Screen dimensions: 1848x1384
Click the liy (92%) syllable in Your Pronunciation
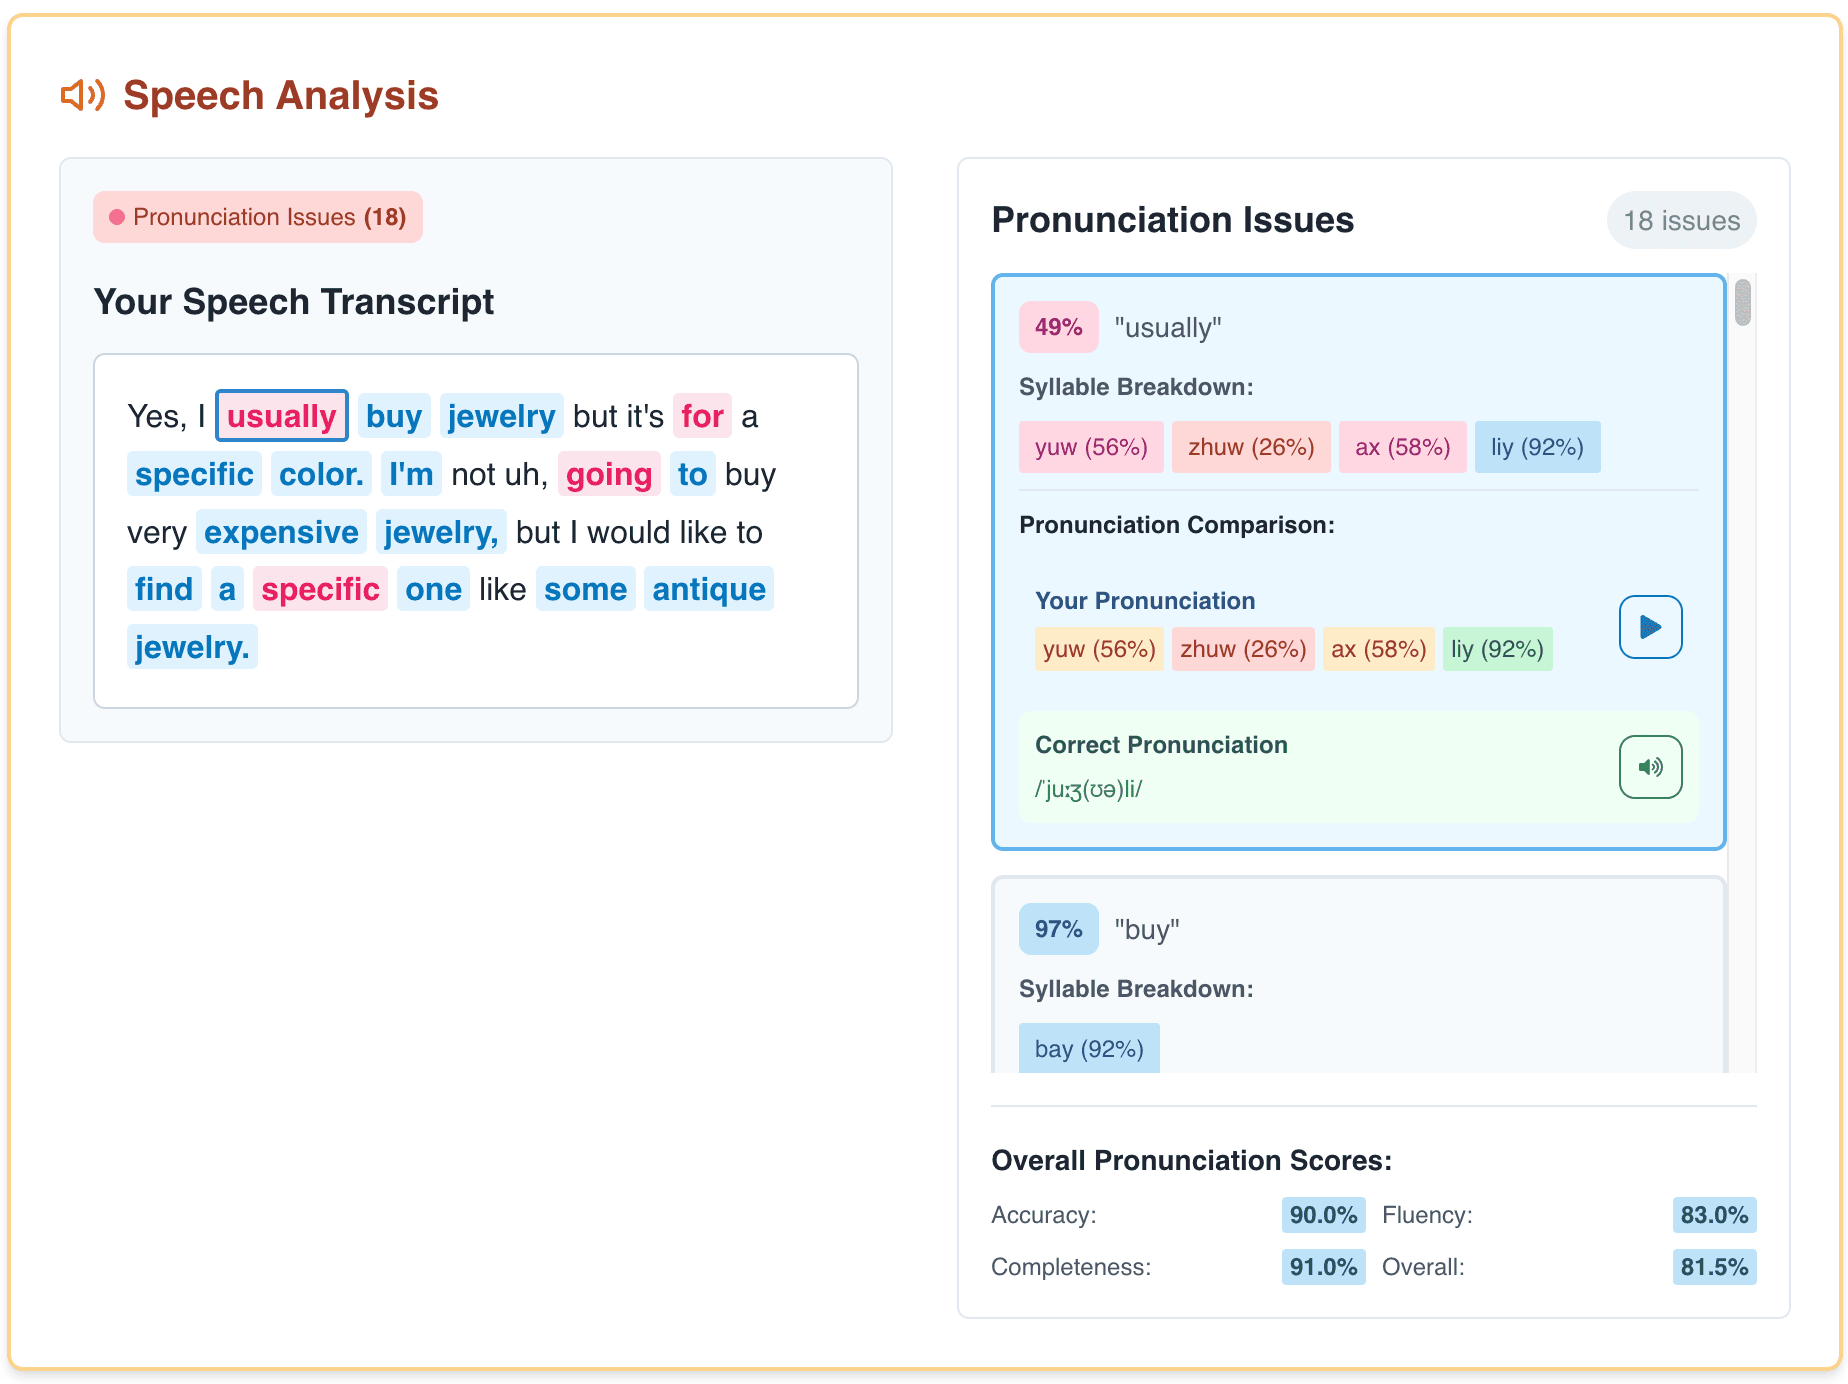point(1497,648)
